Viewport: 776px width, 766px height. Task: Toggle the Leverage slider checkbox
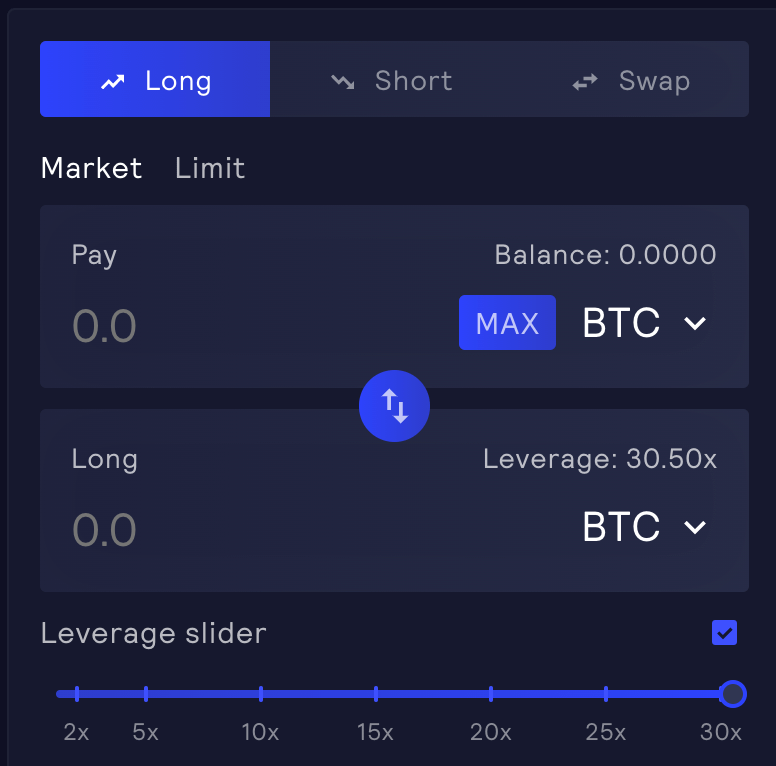click(x=724, y=632)
